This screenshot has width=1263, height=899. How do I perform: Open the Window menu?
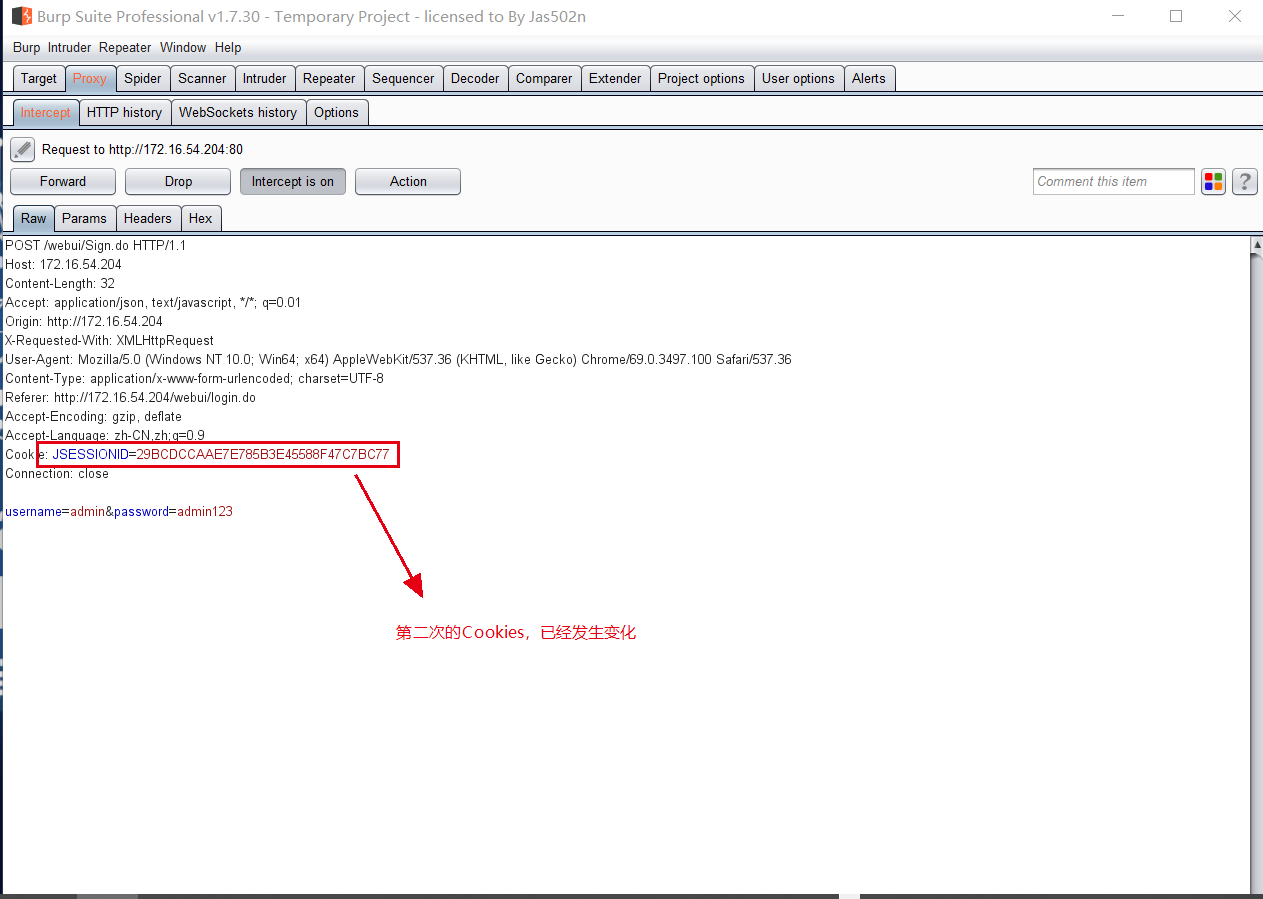(x=183, y=47)
